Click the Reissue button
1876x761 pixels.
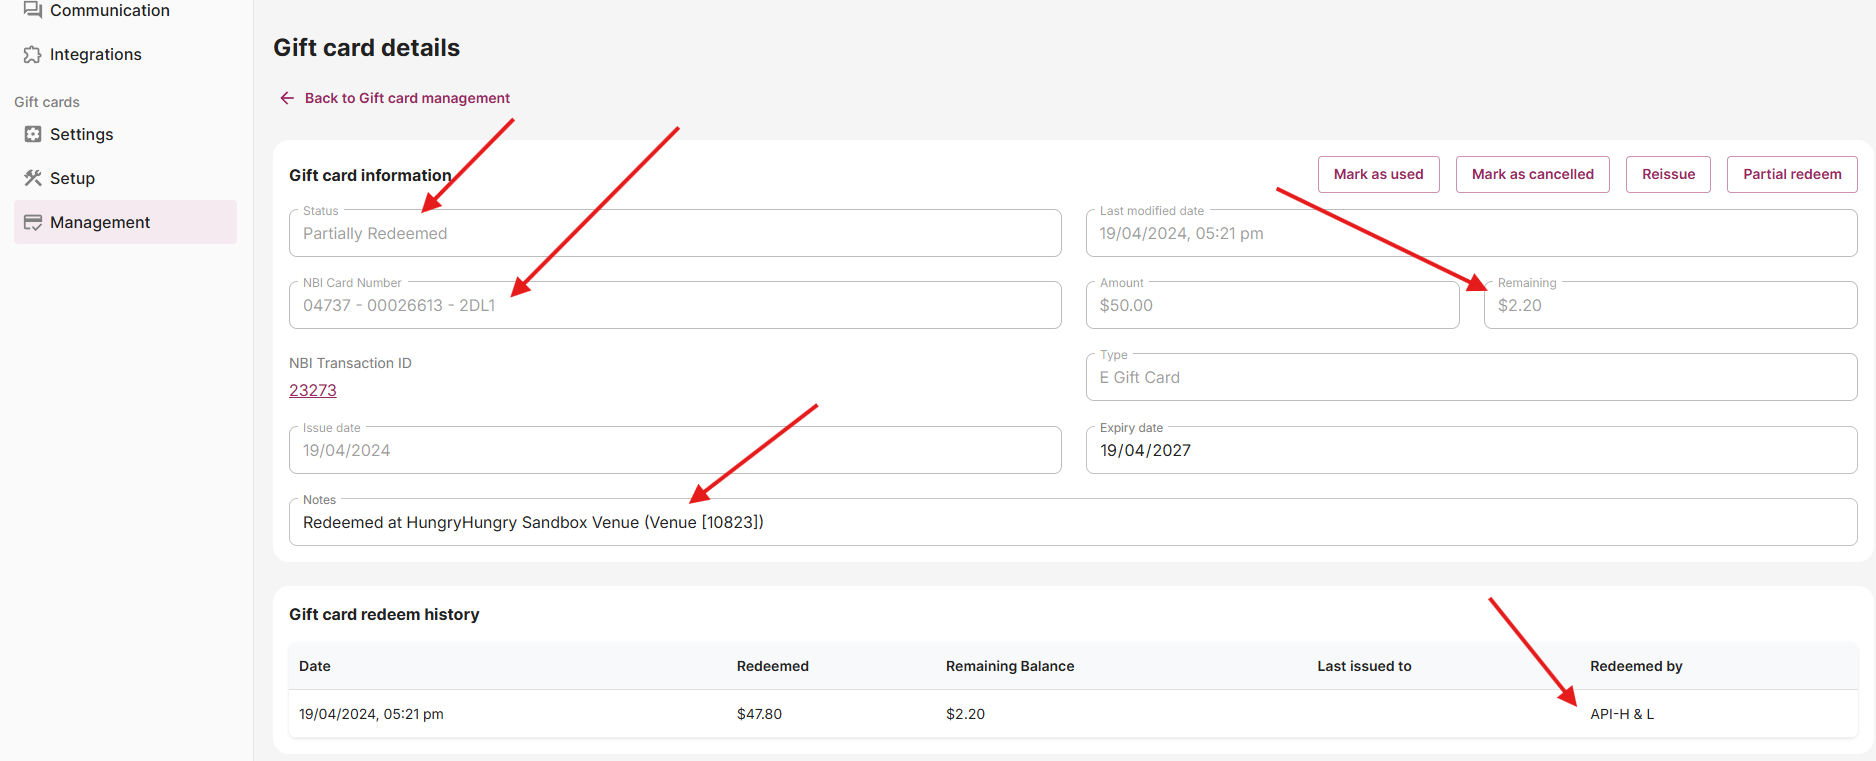point(1668,174)
